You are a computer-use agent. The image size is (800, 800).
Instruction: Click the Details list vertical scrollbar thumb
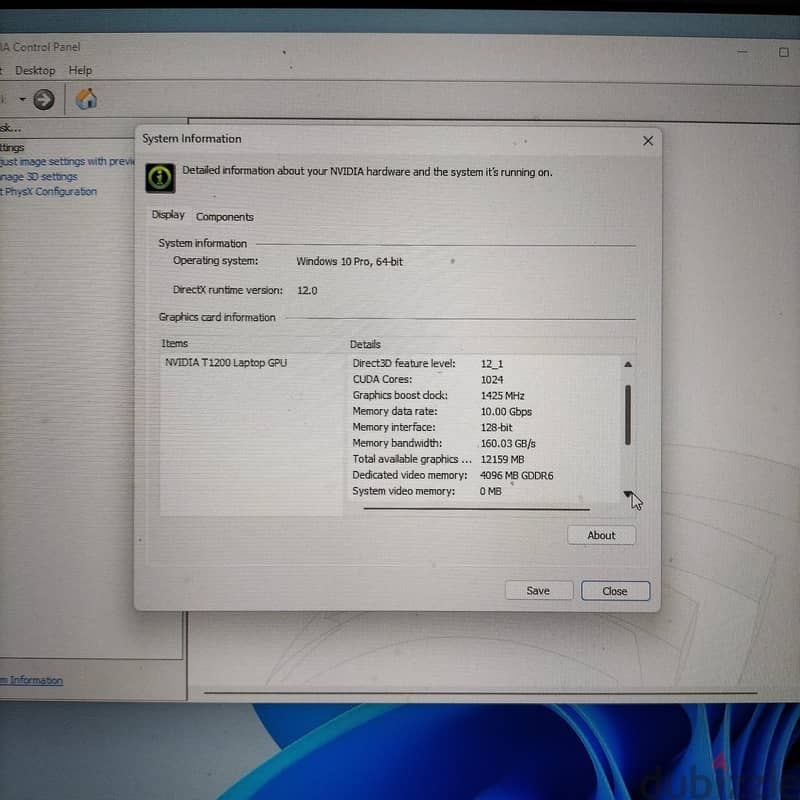click(628, 414)
